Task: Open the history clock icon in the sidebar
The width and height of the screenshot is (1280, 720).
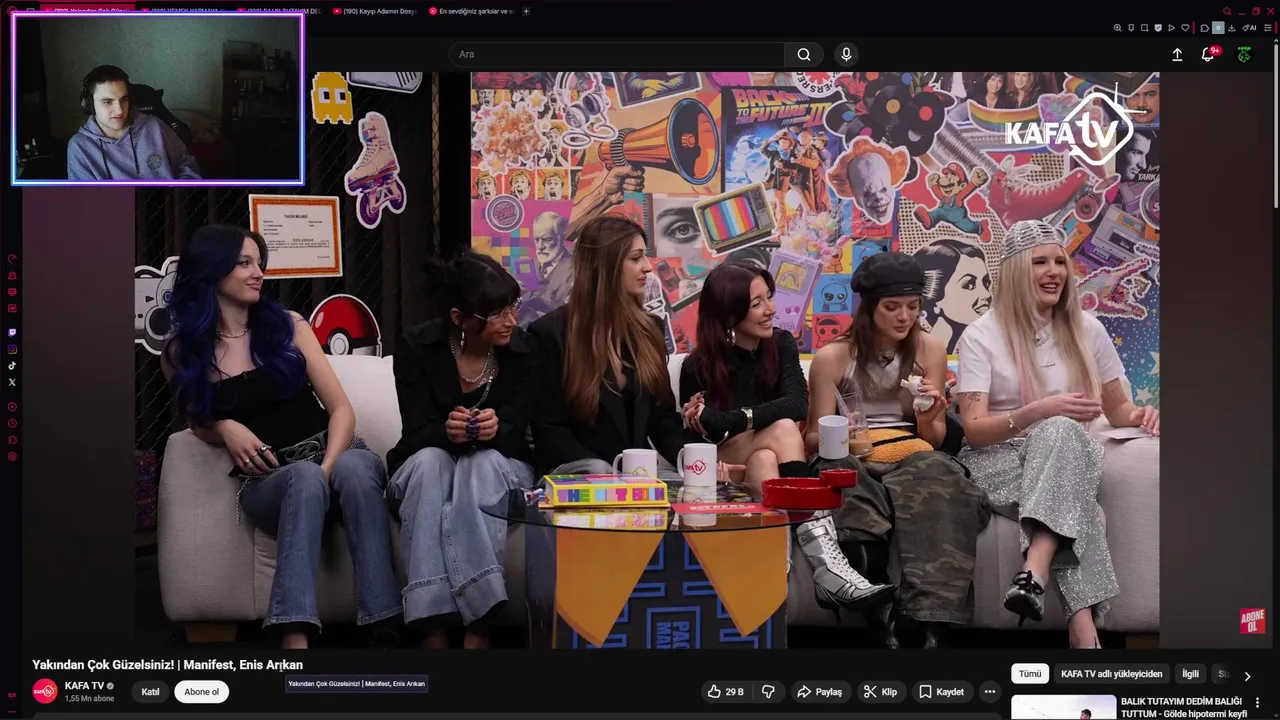Action: click(12, 424)
